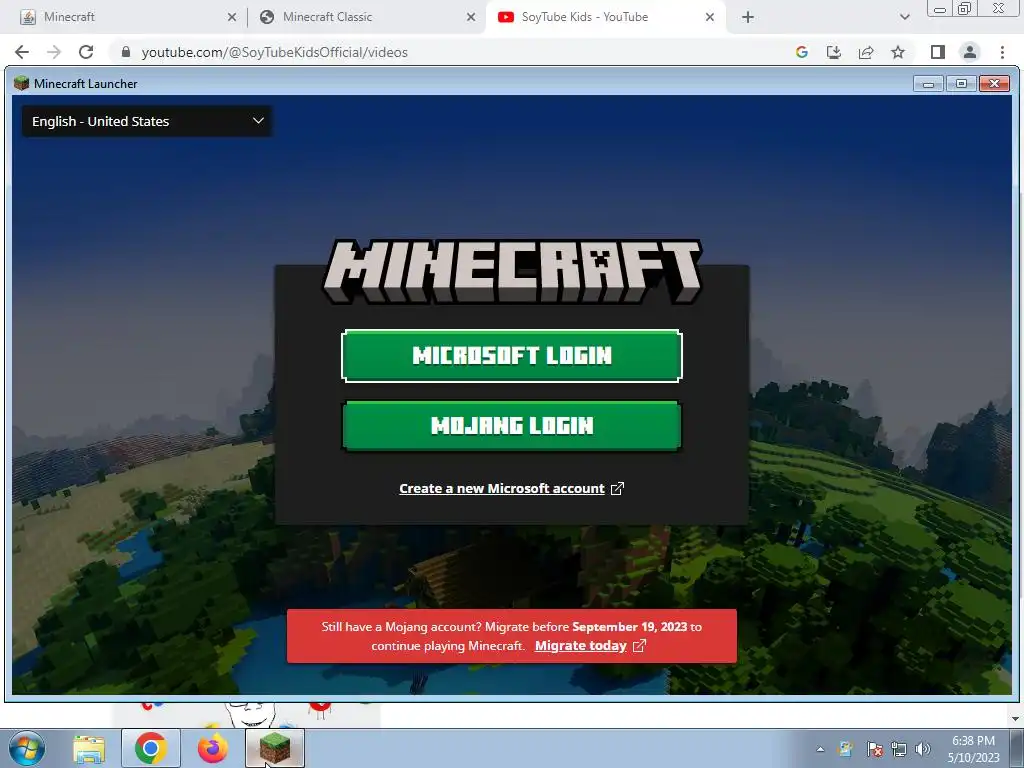Launch Firefox from the taskbar

213,749
